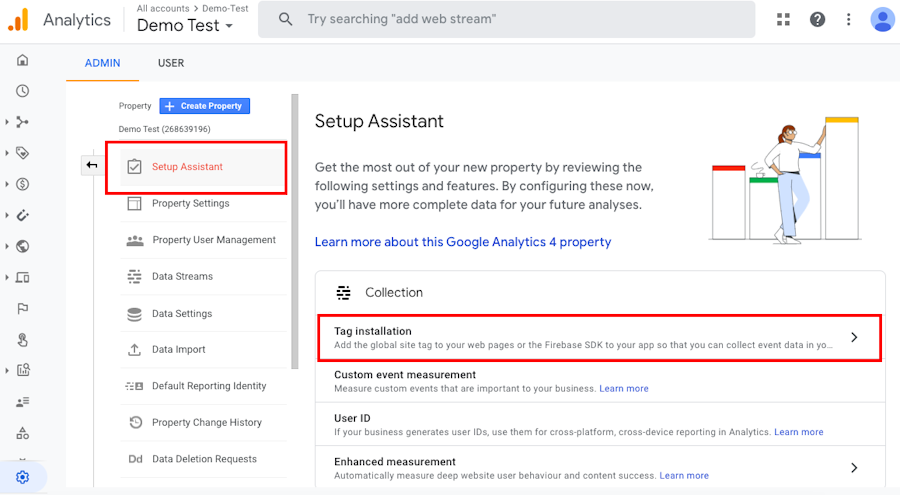
Task: Open the Realtime clock icon in sidebar
Action: tap(22, 91)
